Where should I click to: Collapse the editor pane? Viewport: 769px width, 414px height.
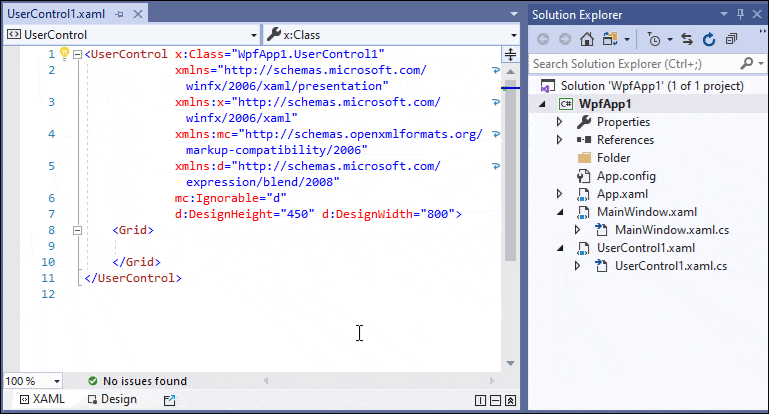coord(510,401)
